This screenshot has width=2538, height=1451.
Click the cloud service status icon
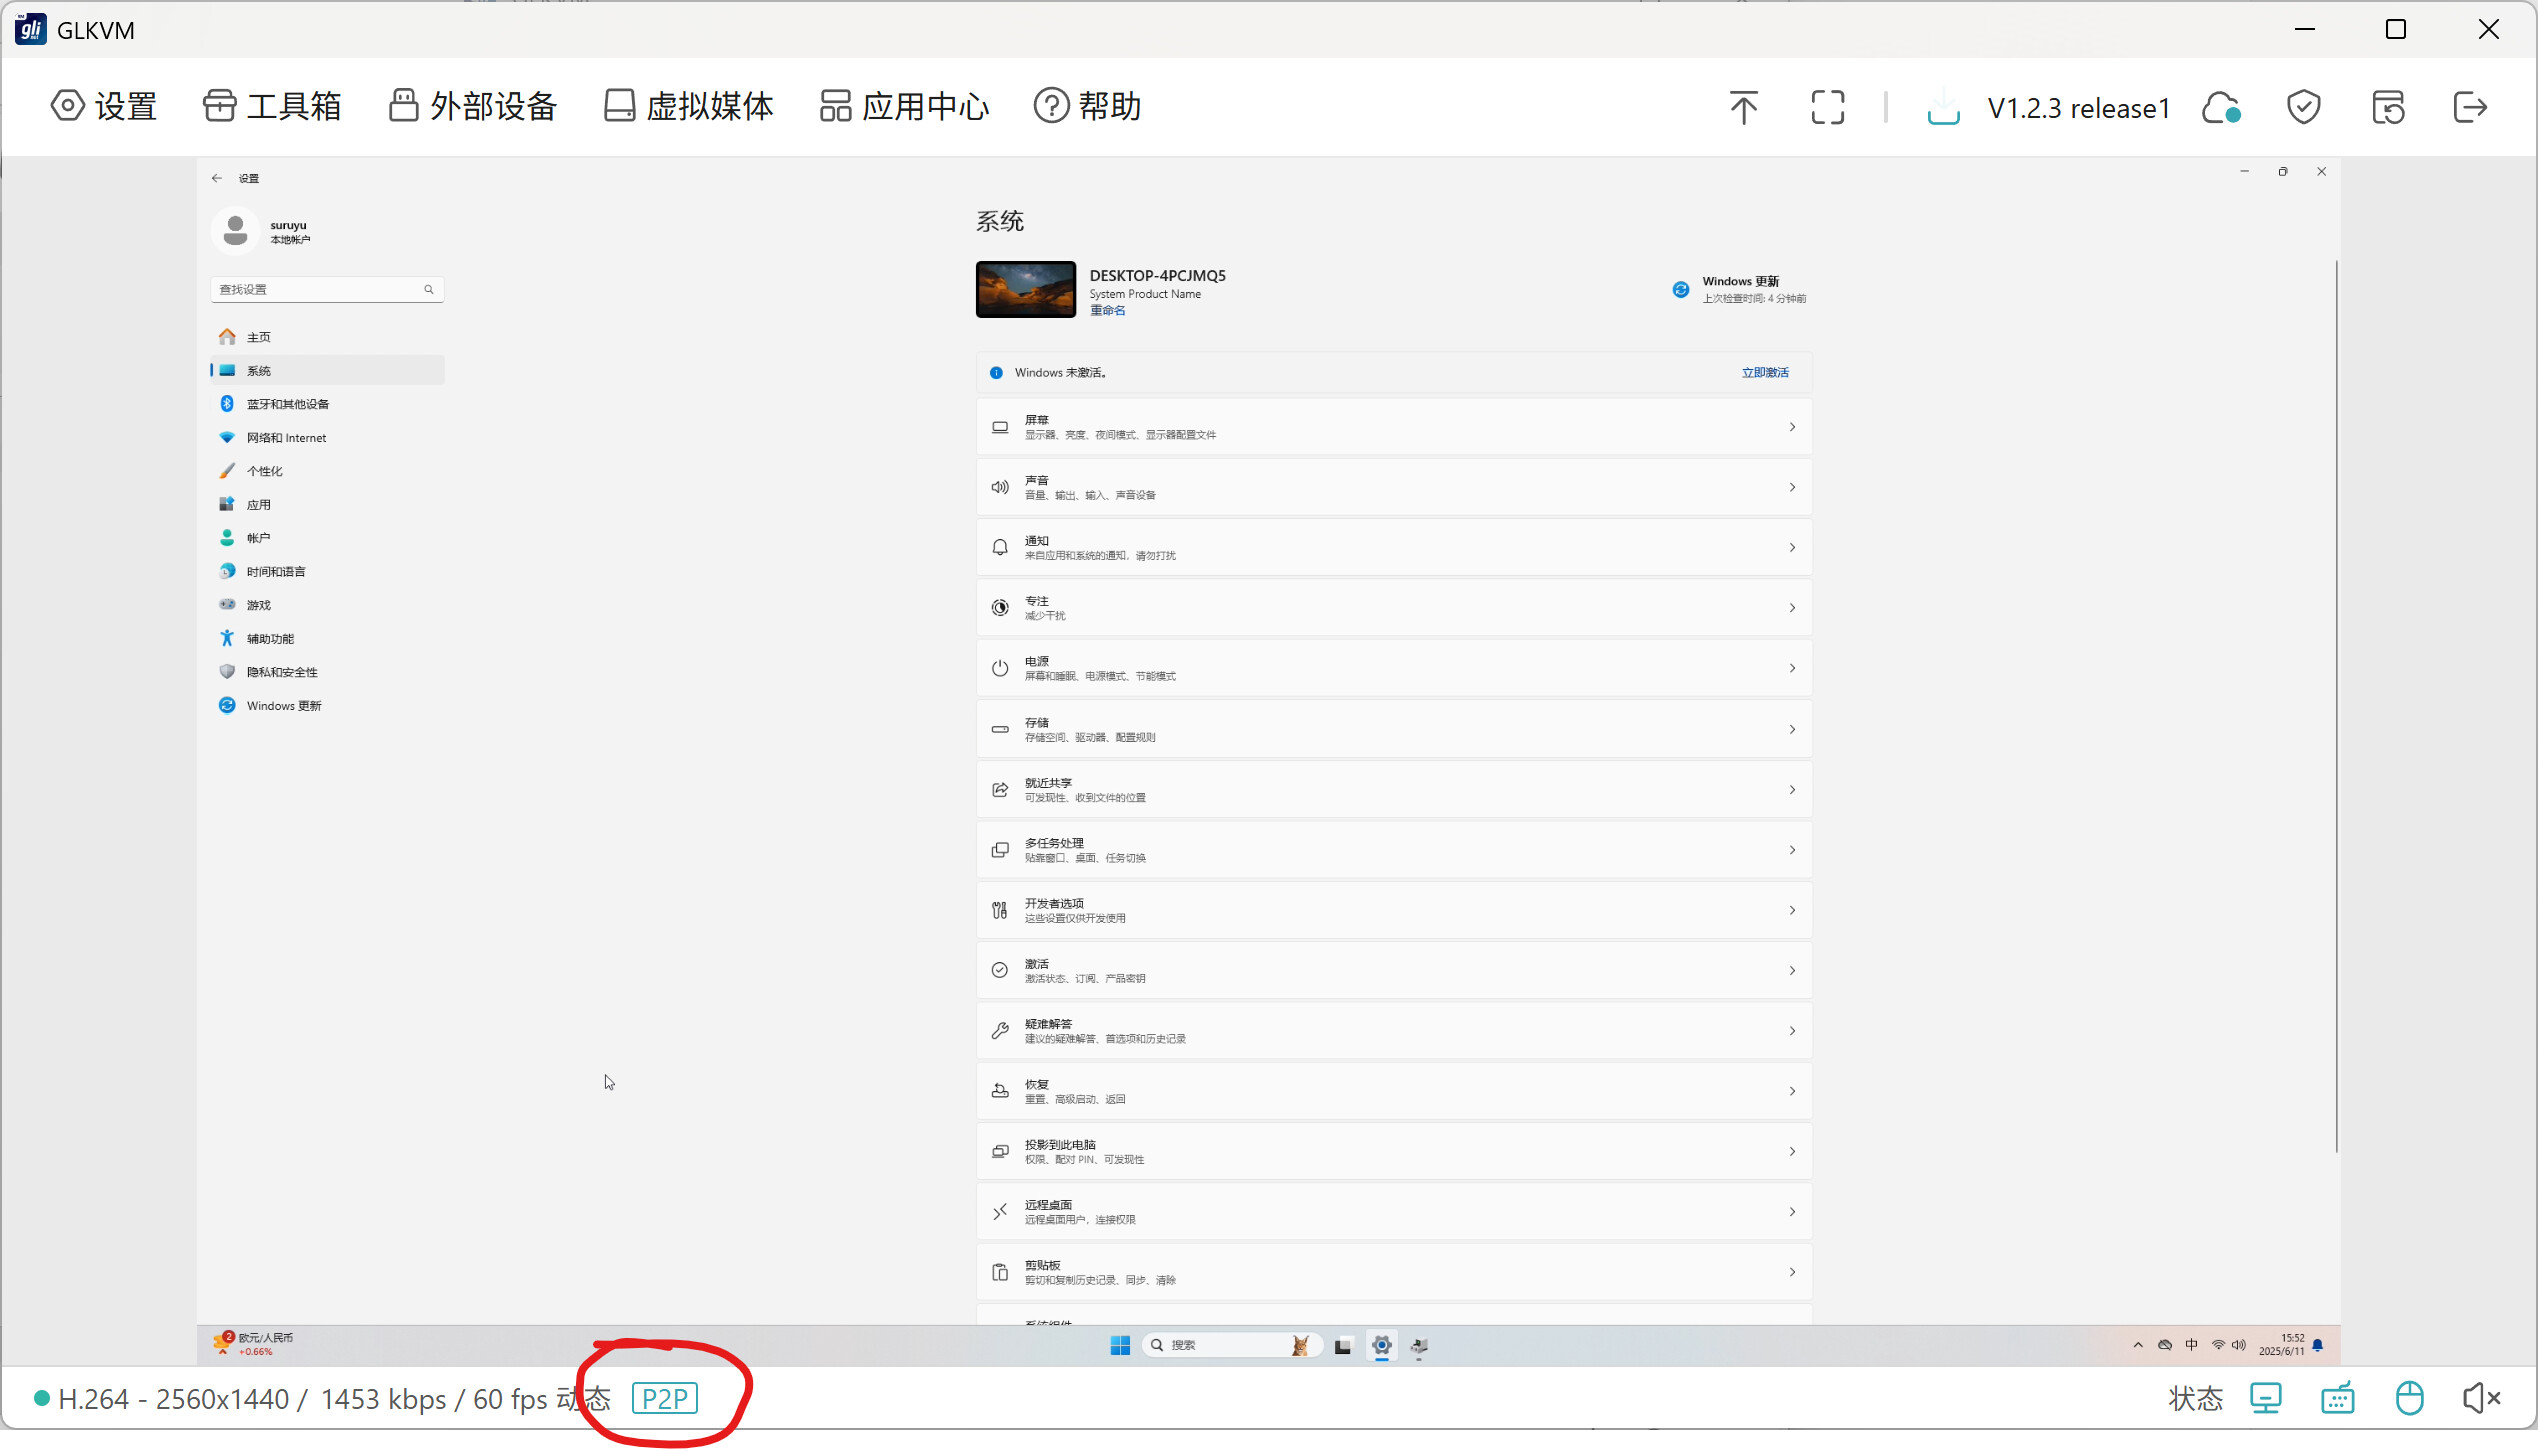(2220, 107)
